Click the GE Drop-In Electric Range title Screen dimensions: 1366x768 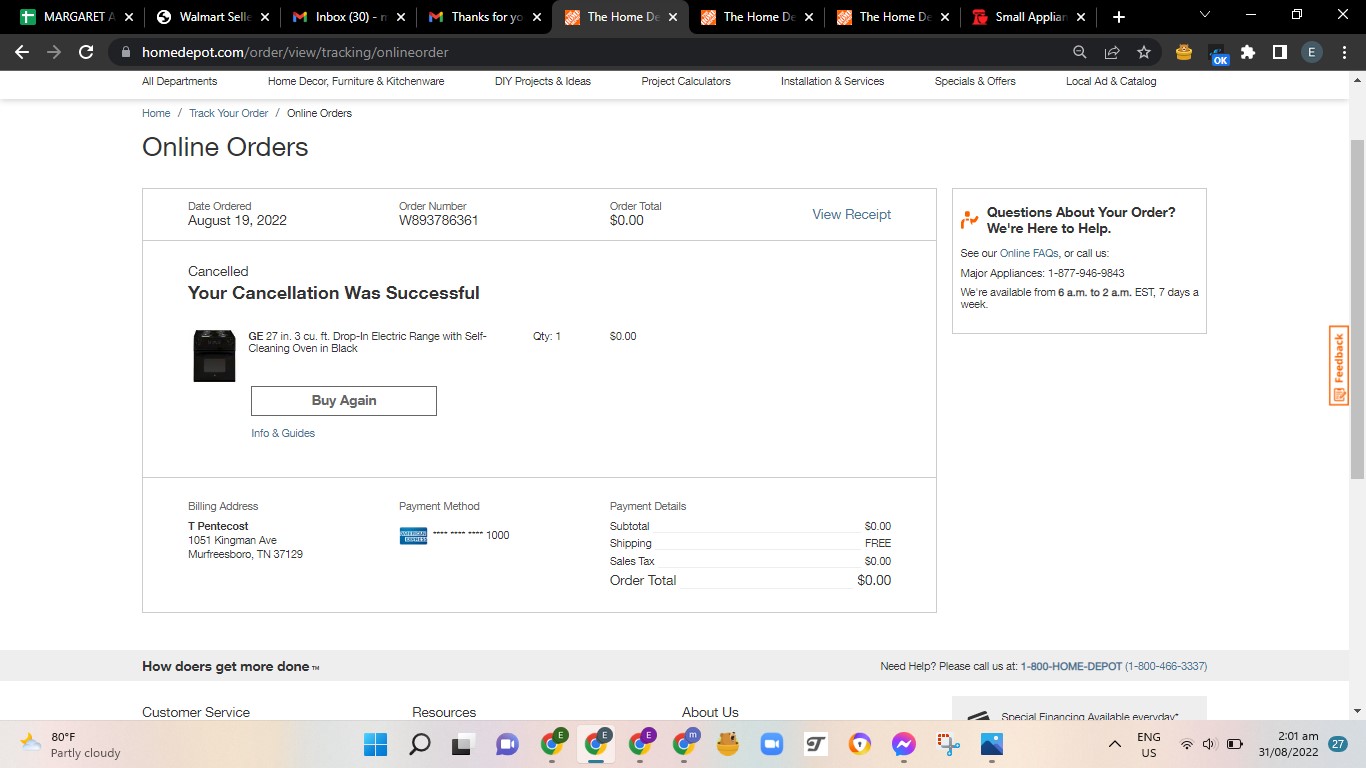click(368, 342)
